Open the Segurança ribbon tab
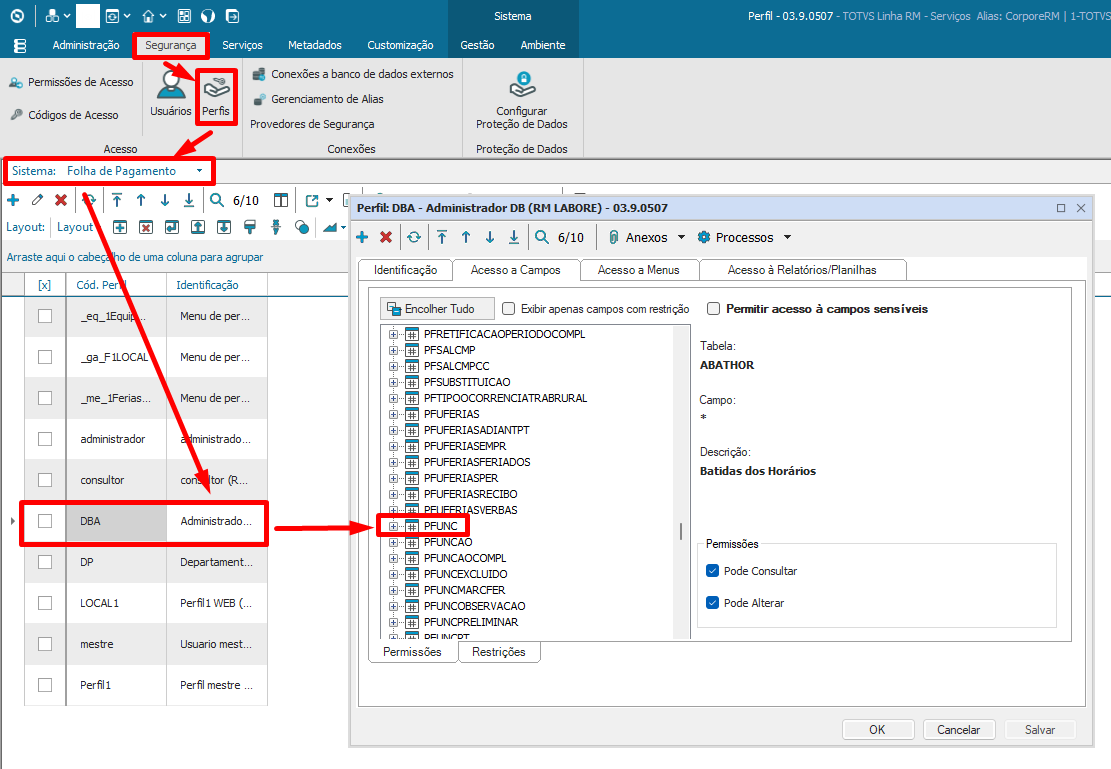 (x=171, y=45)
